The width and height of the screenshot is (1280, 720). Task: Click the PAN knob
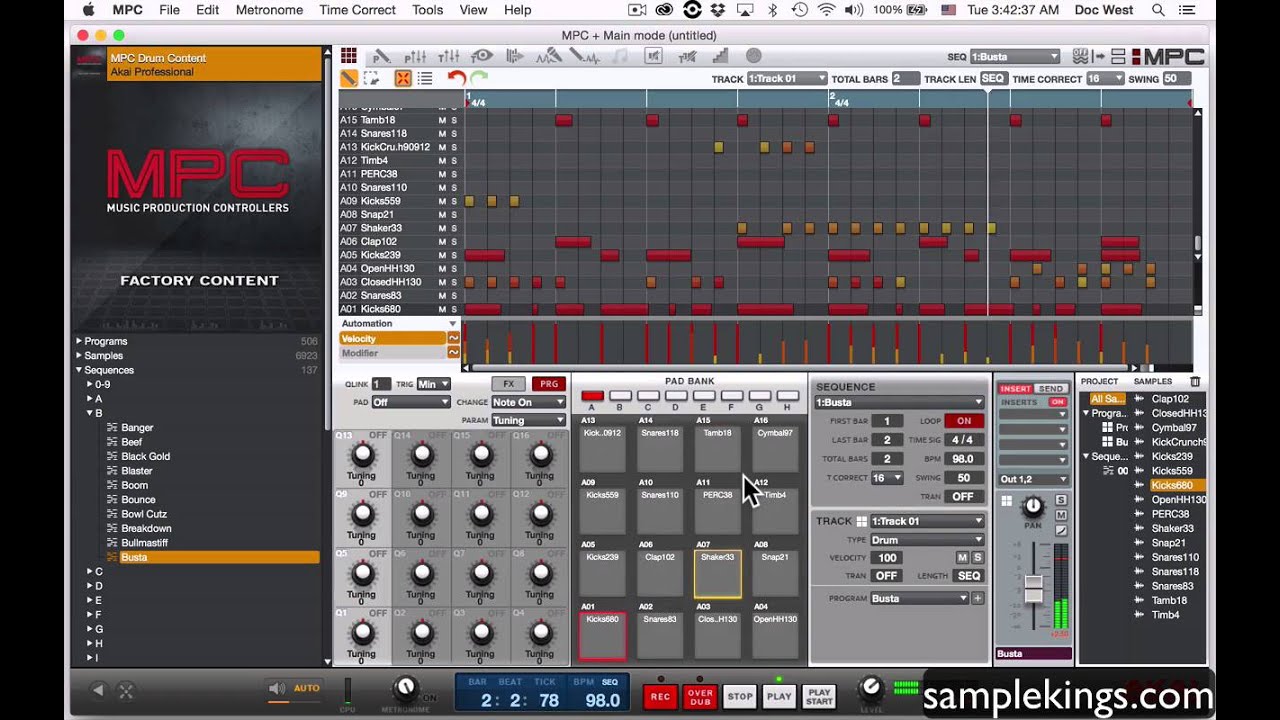click(x=1033, y=506)
